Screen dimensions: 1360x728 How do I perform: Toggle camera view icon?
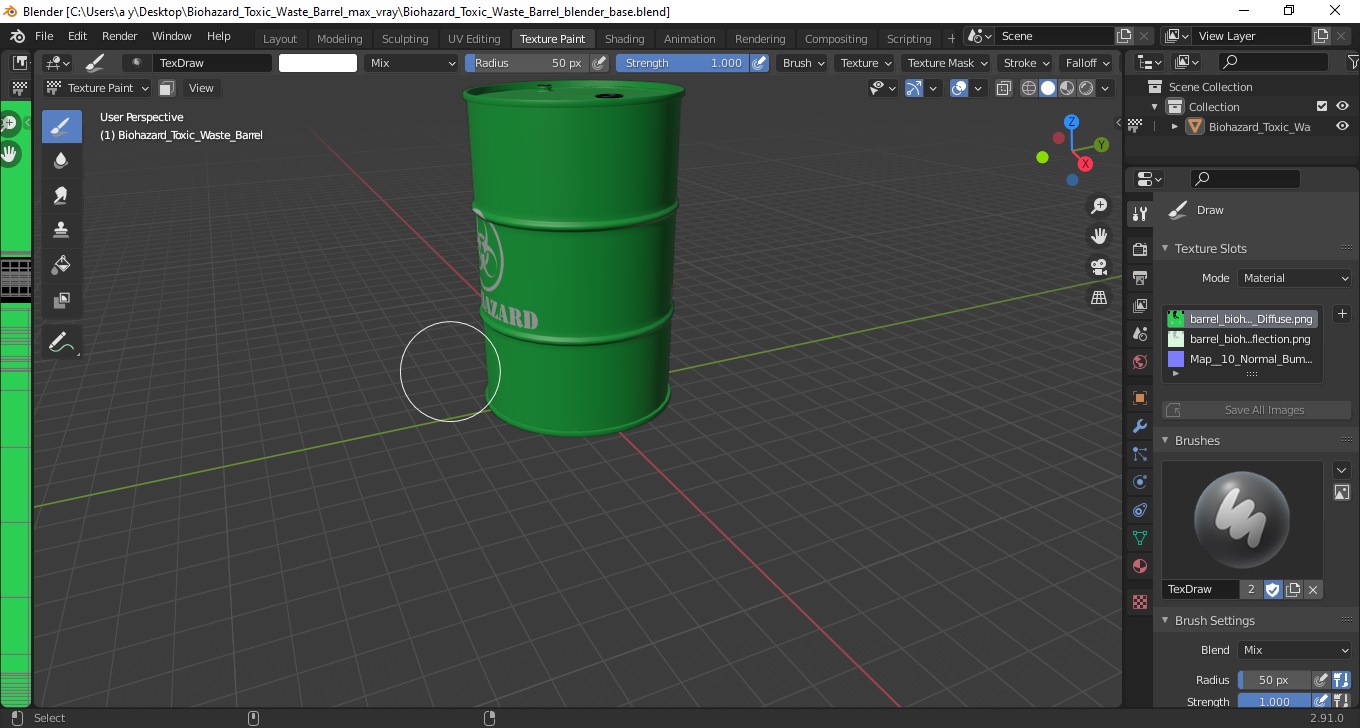(x=1099, y=267)
